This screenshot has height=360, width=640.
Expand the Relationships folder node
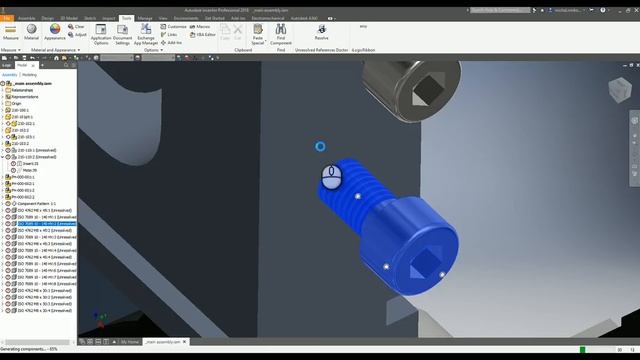click(x=2, y=90)
